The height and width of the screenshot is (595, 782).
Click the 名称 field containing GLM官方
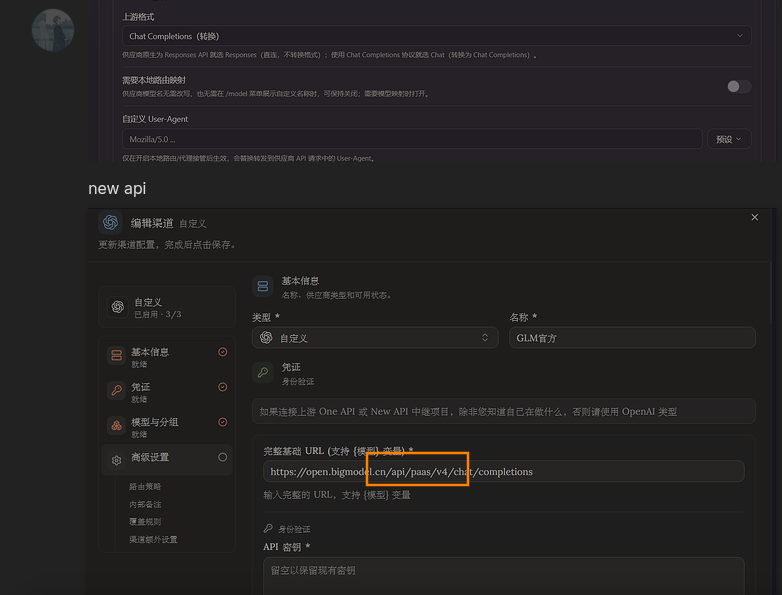[632, 338]
